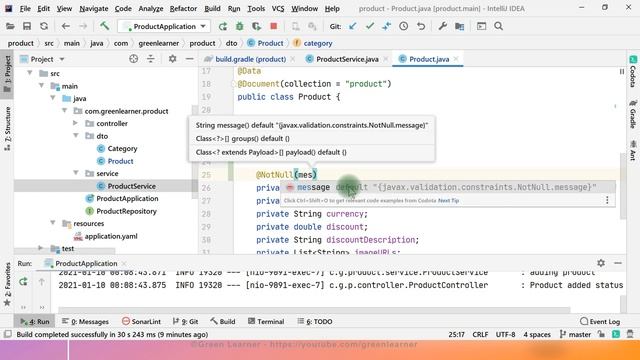Click master branch in status bar
This screenshot has width=640, height=360.
coord(575,334)
